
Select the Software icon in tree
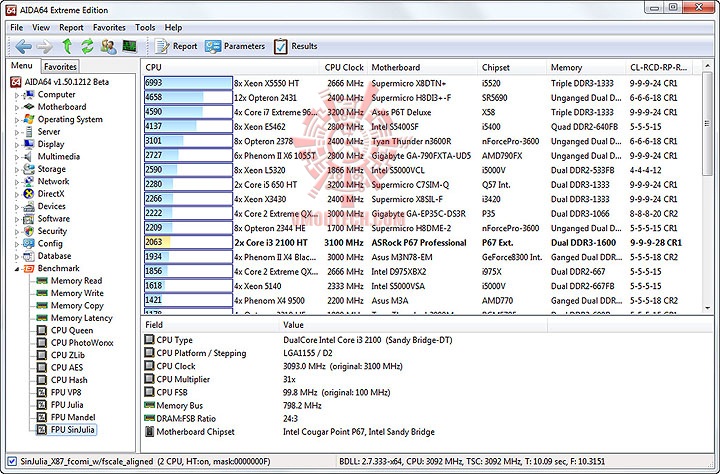pyautogui.click(x=28, y=219)
